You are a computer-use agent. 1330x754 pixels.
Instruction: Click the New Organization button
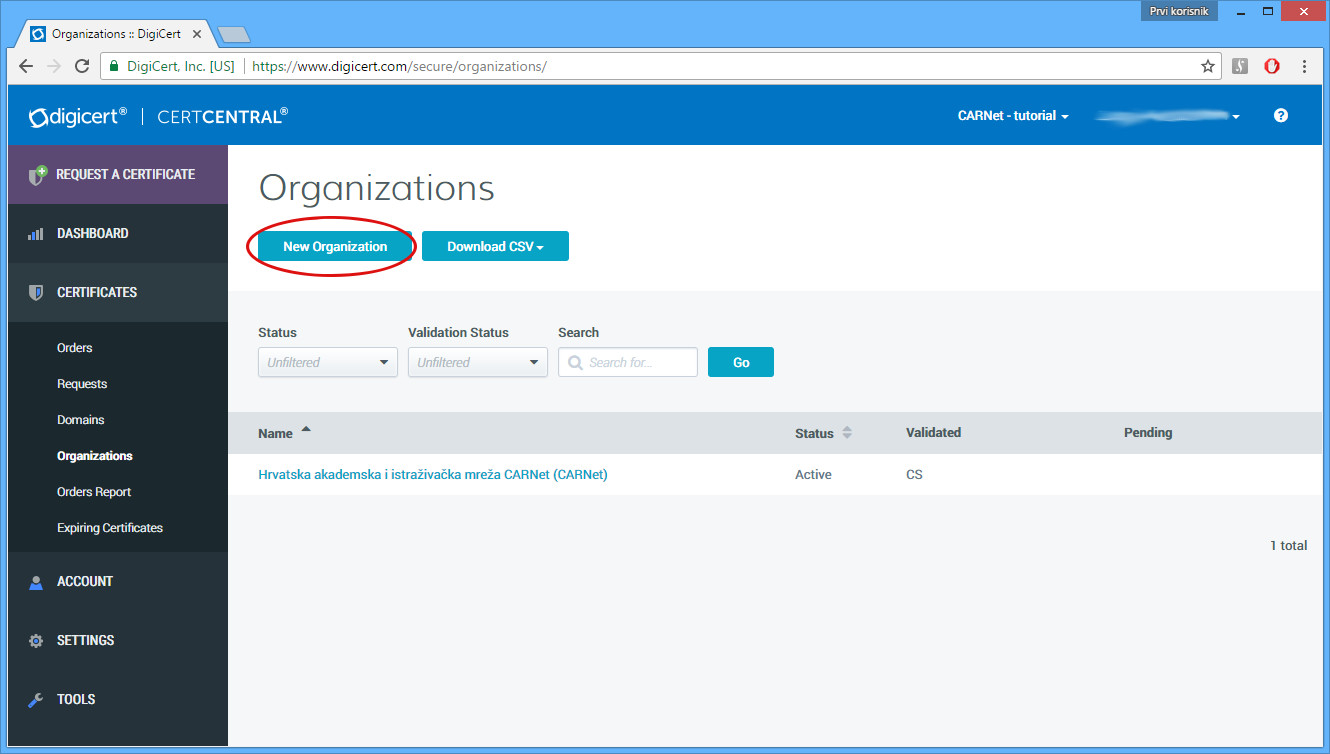click(x=335, y=246)
